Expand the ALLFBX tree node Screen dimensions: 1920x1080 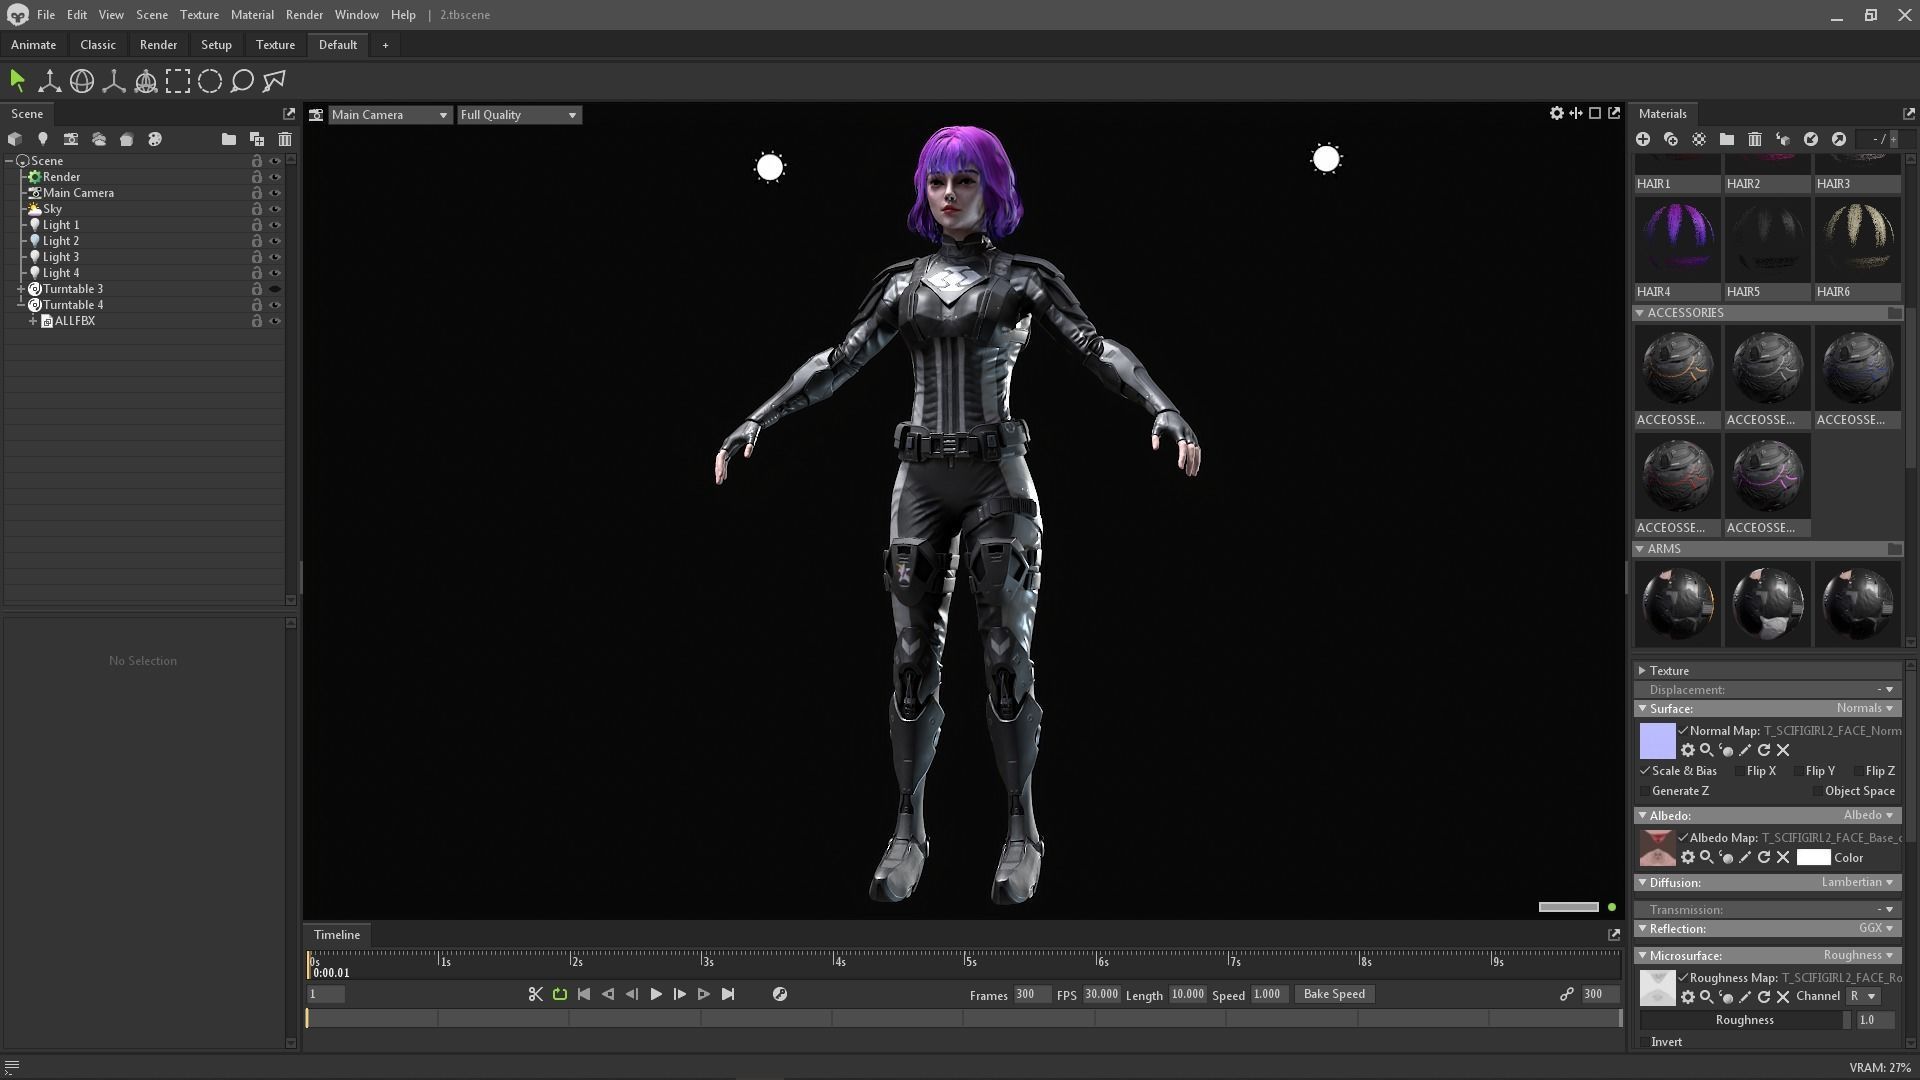pos(33,321)
